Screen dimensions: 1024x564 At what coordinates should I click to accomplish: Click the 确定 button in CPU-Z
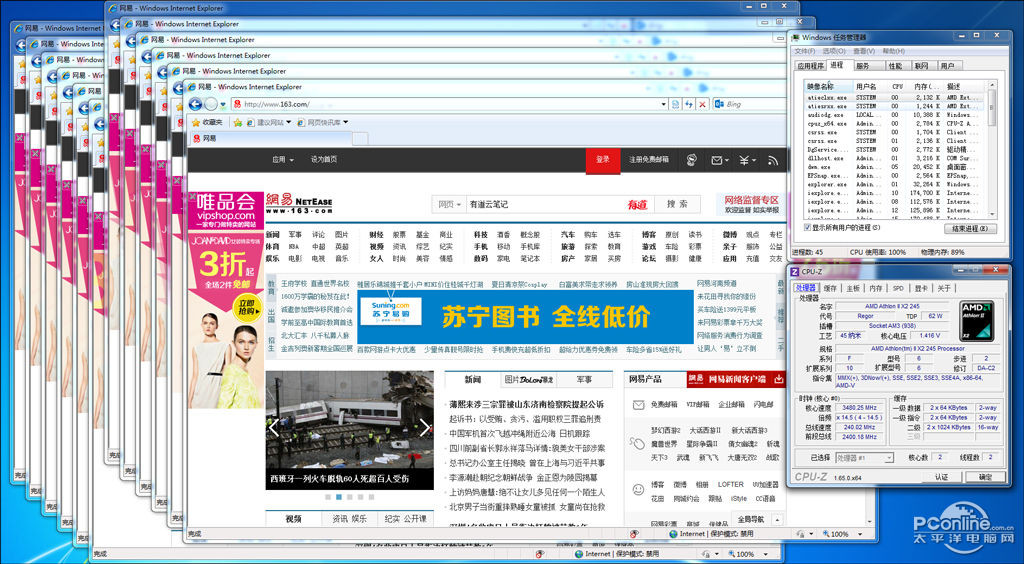tap(985, 477)
